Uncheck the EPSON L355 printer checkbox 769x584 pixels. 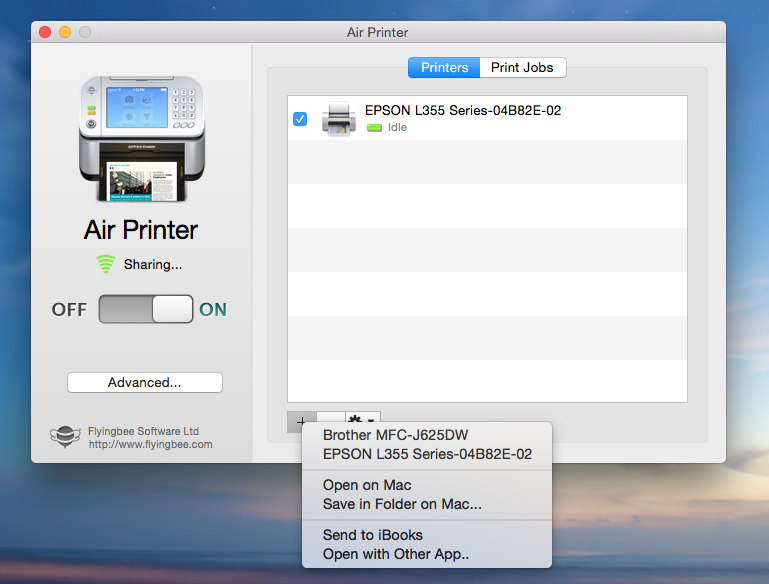pyautogui.click(x=300, y=119)
